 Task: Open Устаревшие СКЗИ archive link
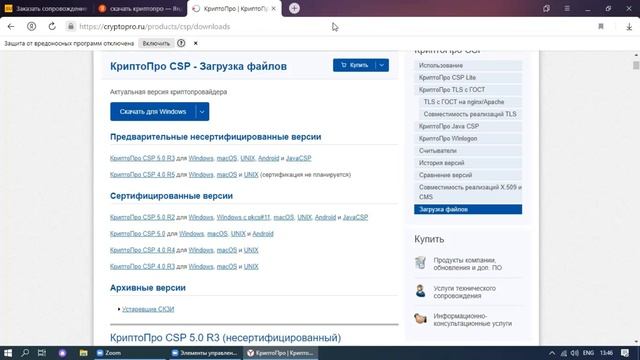(x=148, y=309)
